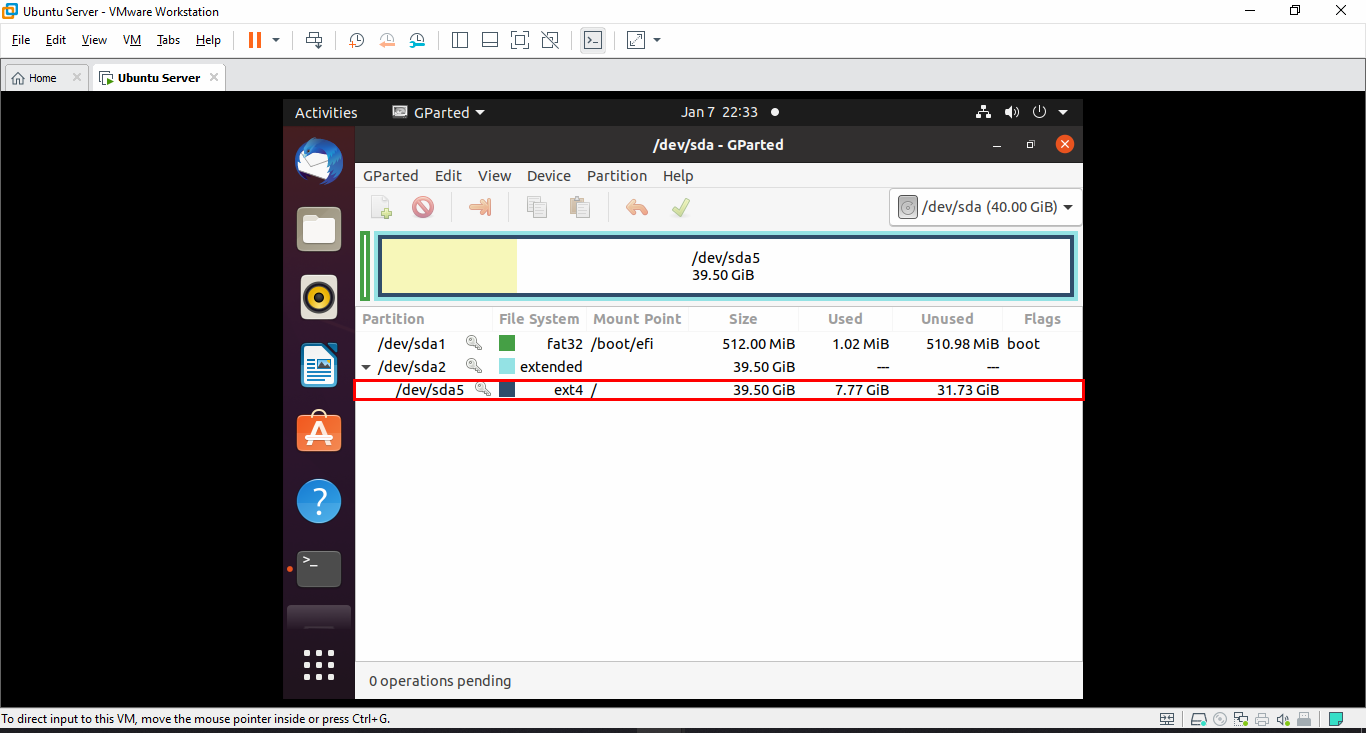Toggle the VMware thumbnail bar
This screenshot has height=733, width=1366.
click(490, 40)
